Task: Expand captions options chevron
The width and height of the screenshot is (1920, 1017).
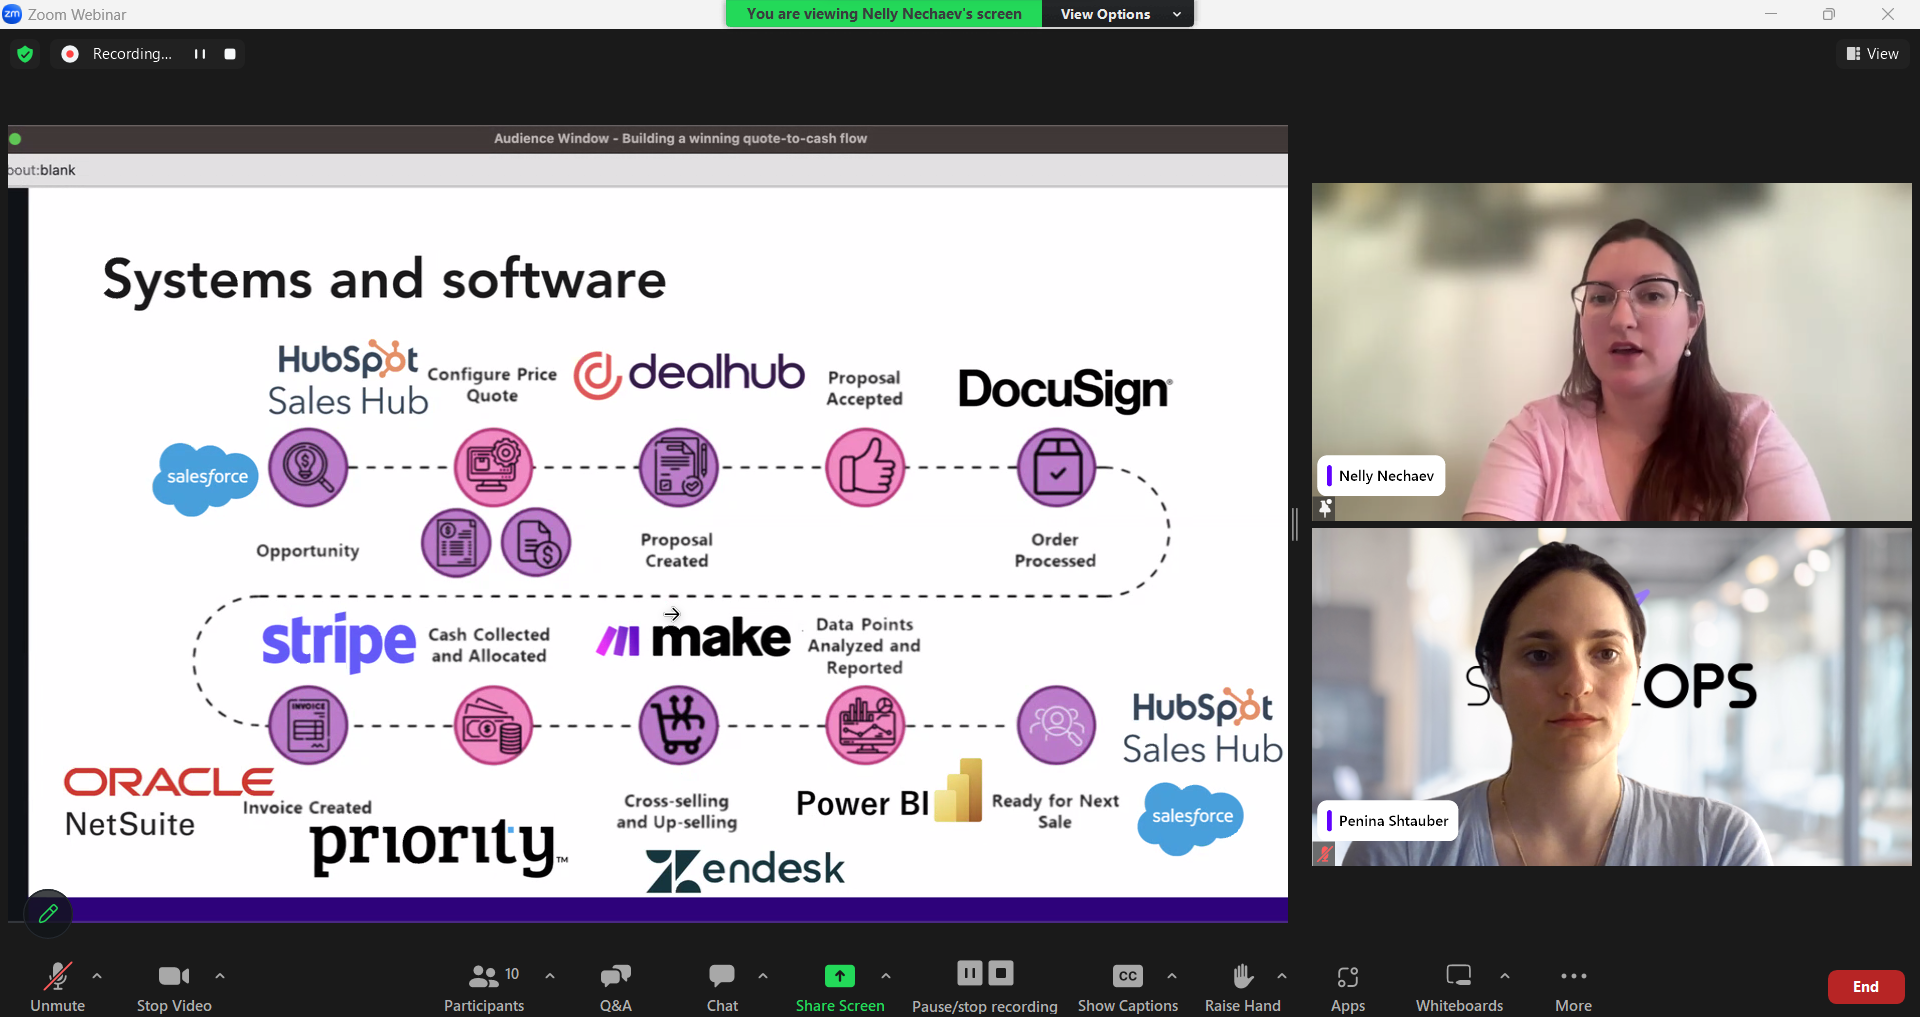Action: tap(1172, 975)
